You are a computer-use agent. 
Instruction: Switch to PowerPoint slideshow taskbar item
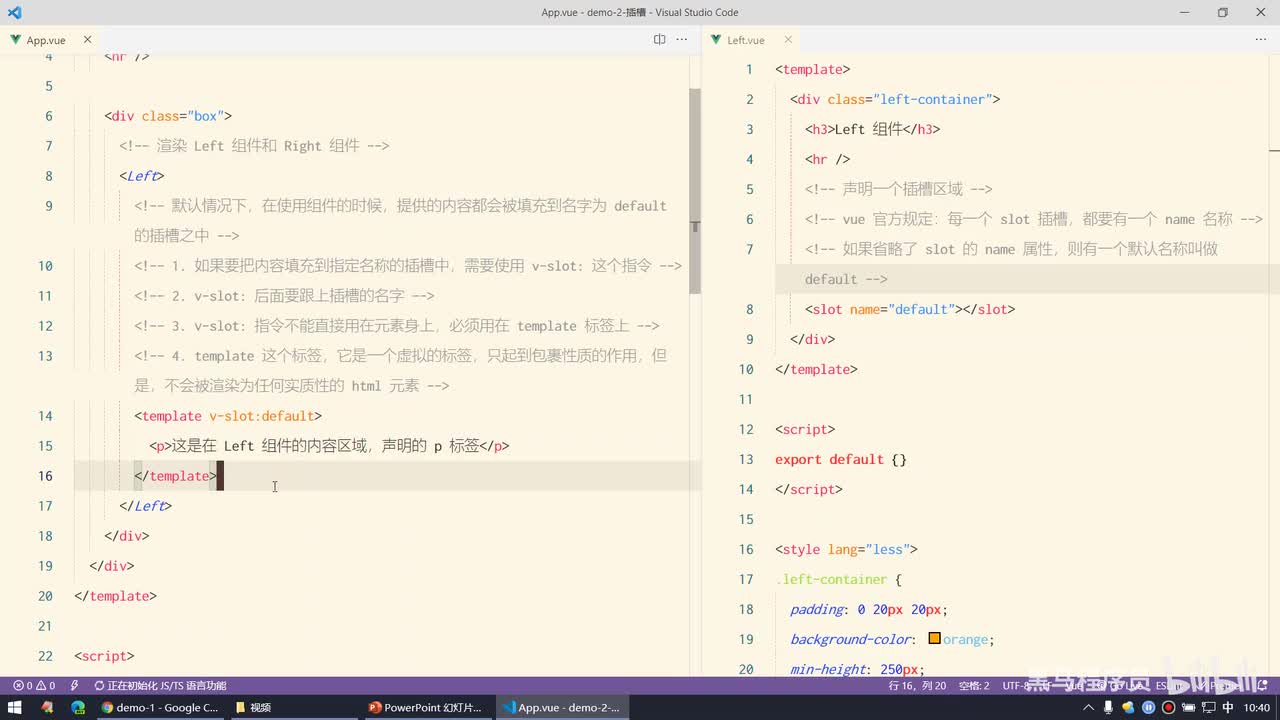[426, 707]
